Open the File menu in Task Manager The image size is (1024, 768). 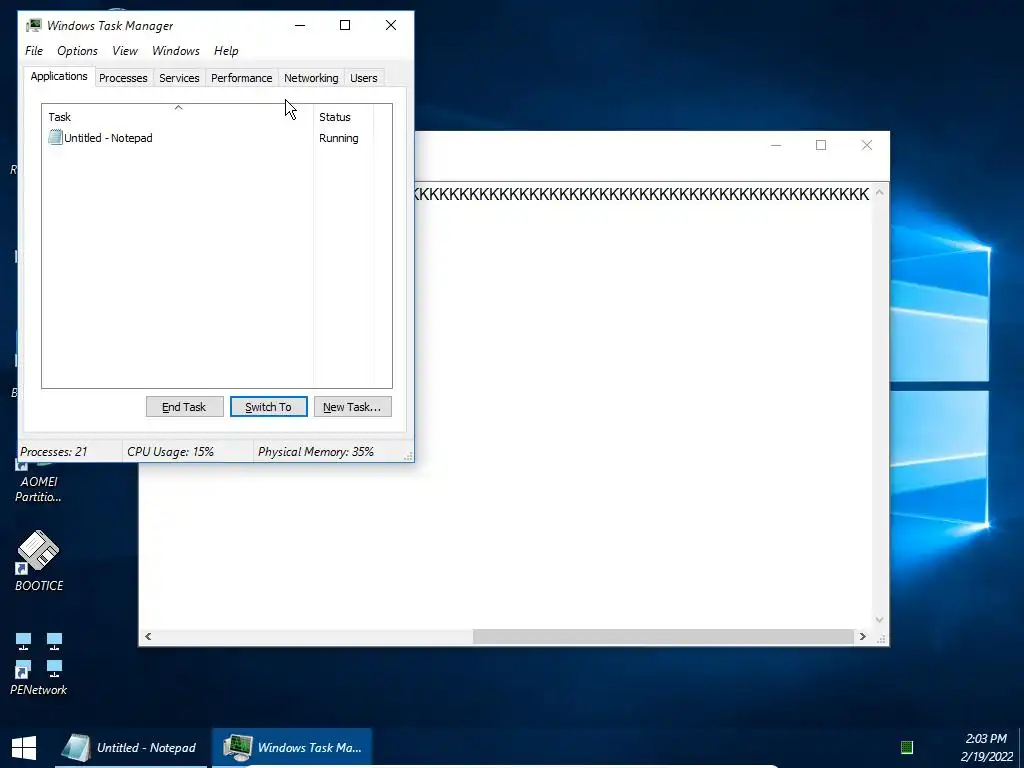click(34, 51)
